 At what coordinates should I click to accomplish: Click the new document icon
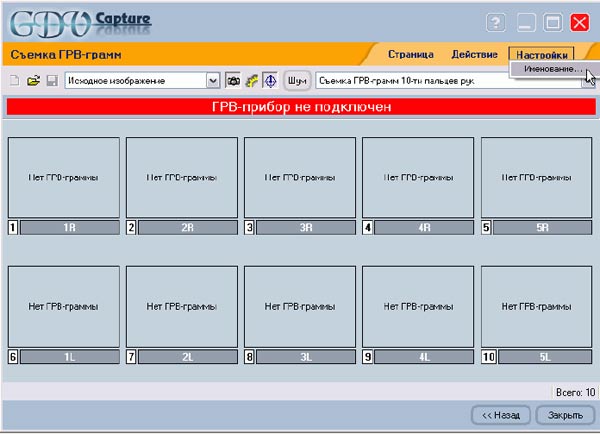coord(15,80)
